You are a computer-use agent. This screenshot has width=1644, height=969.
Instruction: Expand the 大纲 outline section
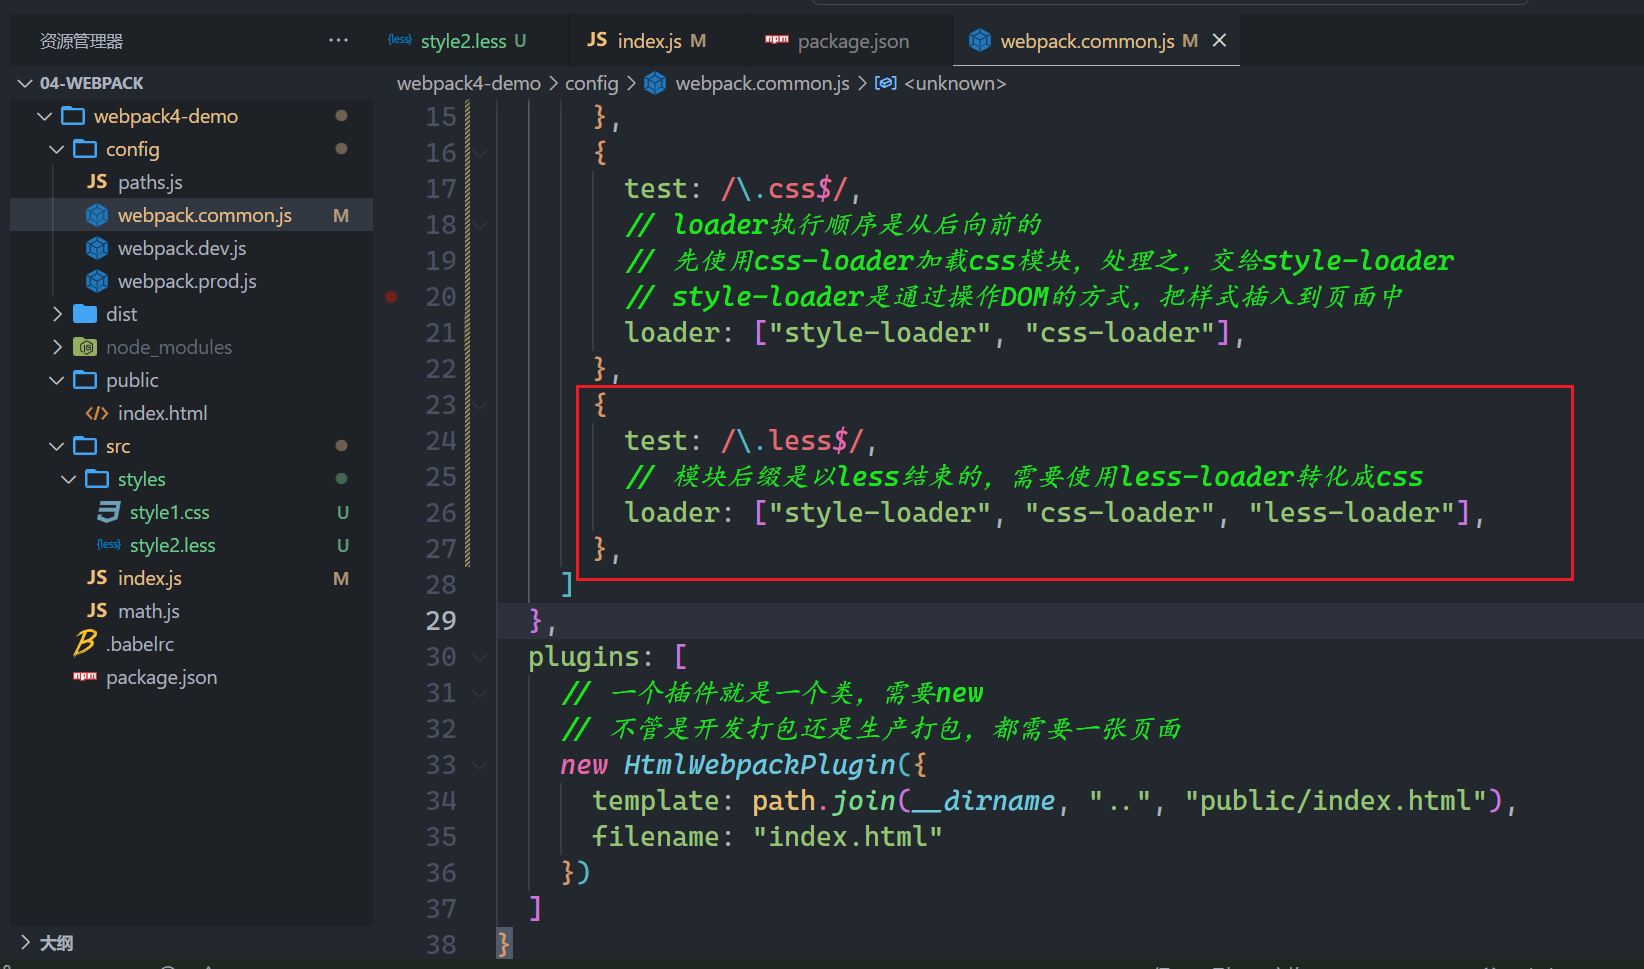(25, 942)
